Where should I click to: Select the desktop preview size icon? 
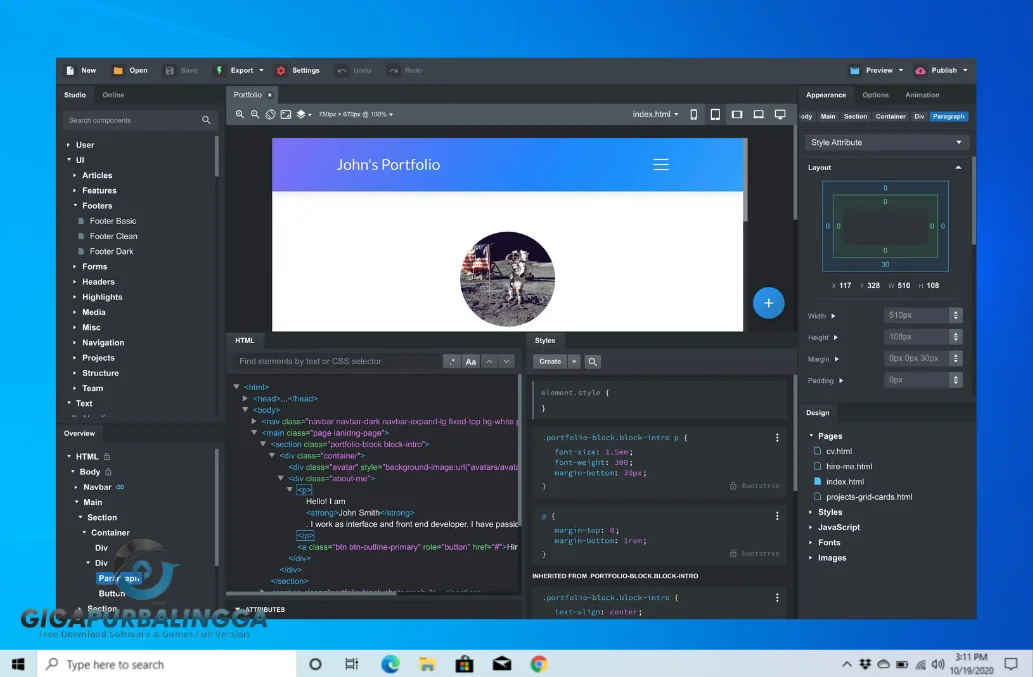(780, 114)
